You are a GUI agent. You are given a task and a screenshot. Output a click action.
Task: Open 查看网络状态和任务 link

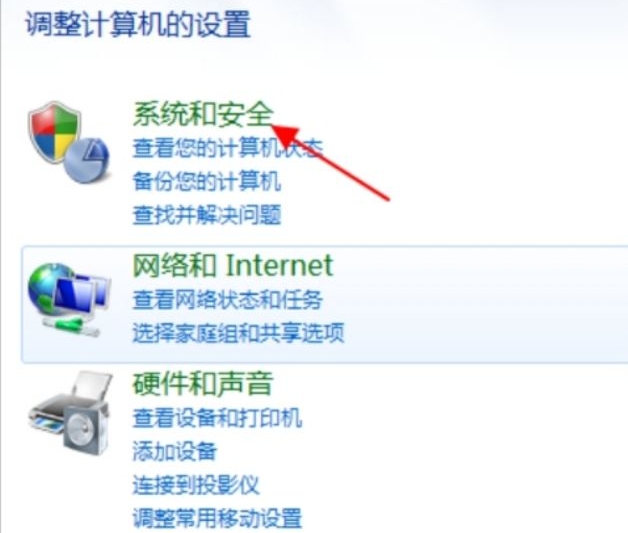[227, 300]
